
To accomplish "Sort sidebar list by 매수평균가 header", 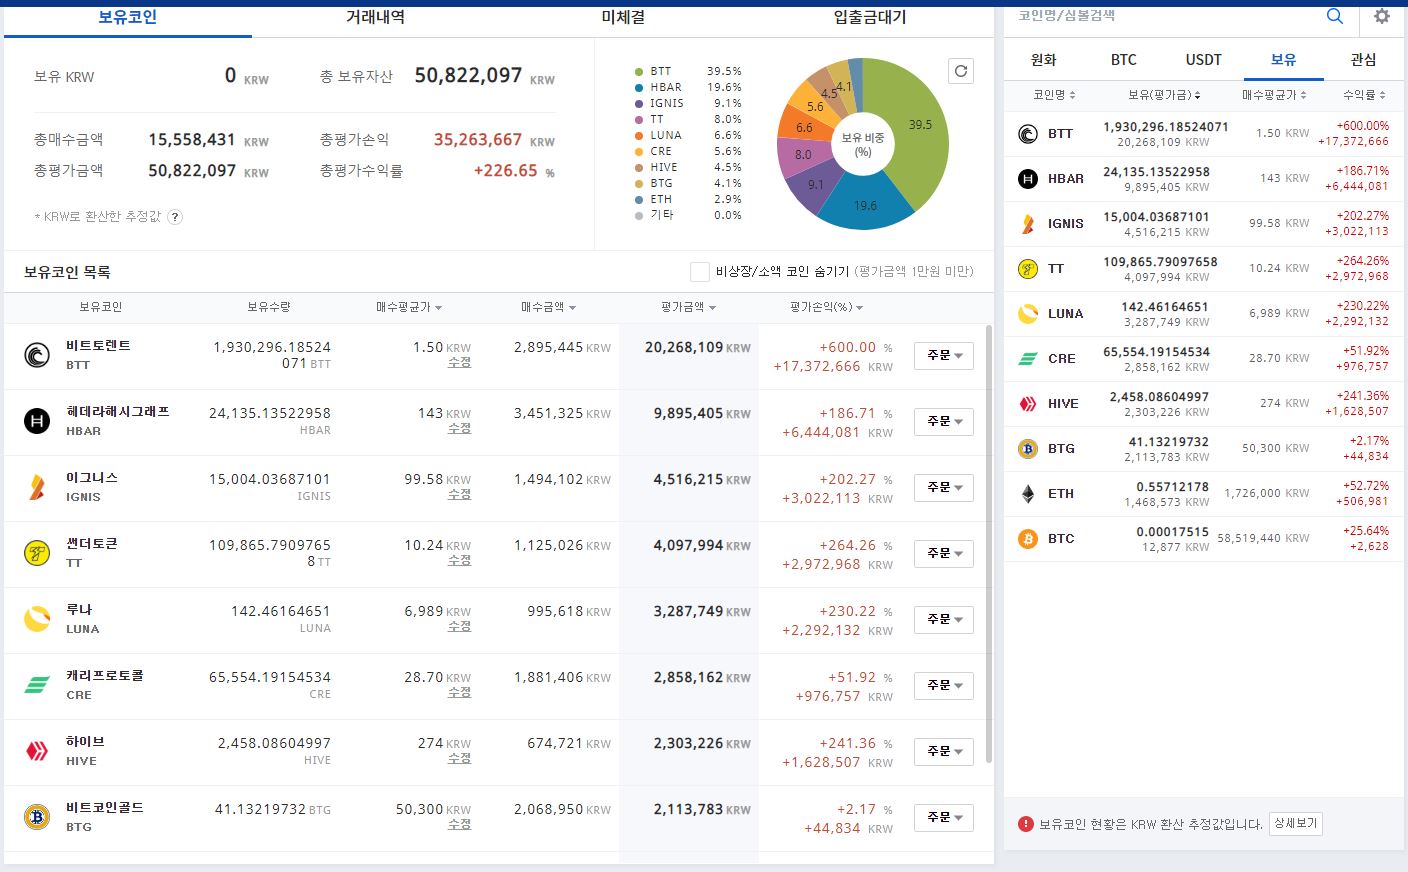I will (x=1274, y=95).
